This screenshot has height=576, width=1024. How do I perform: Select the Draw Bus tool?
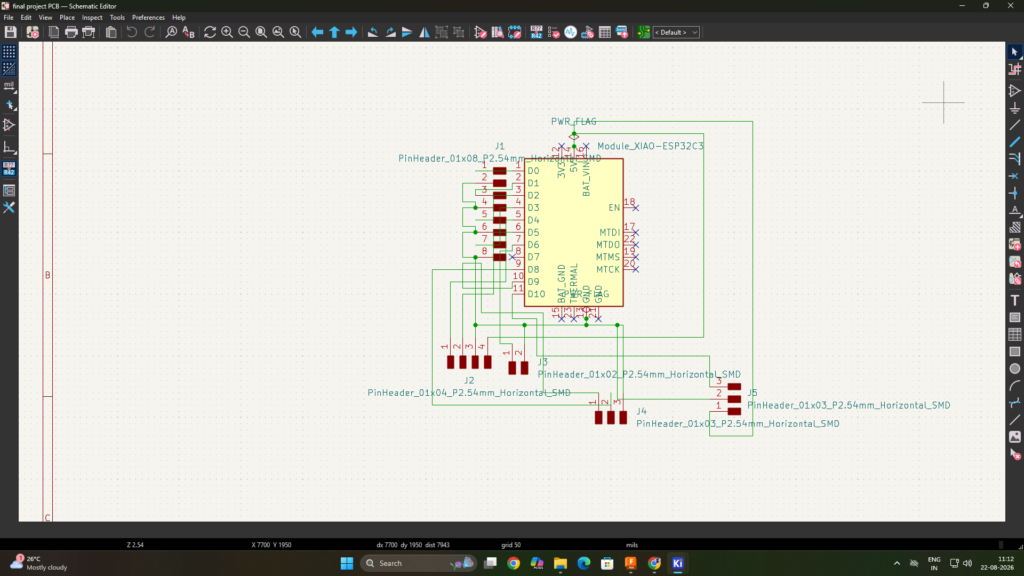1014,142
